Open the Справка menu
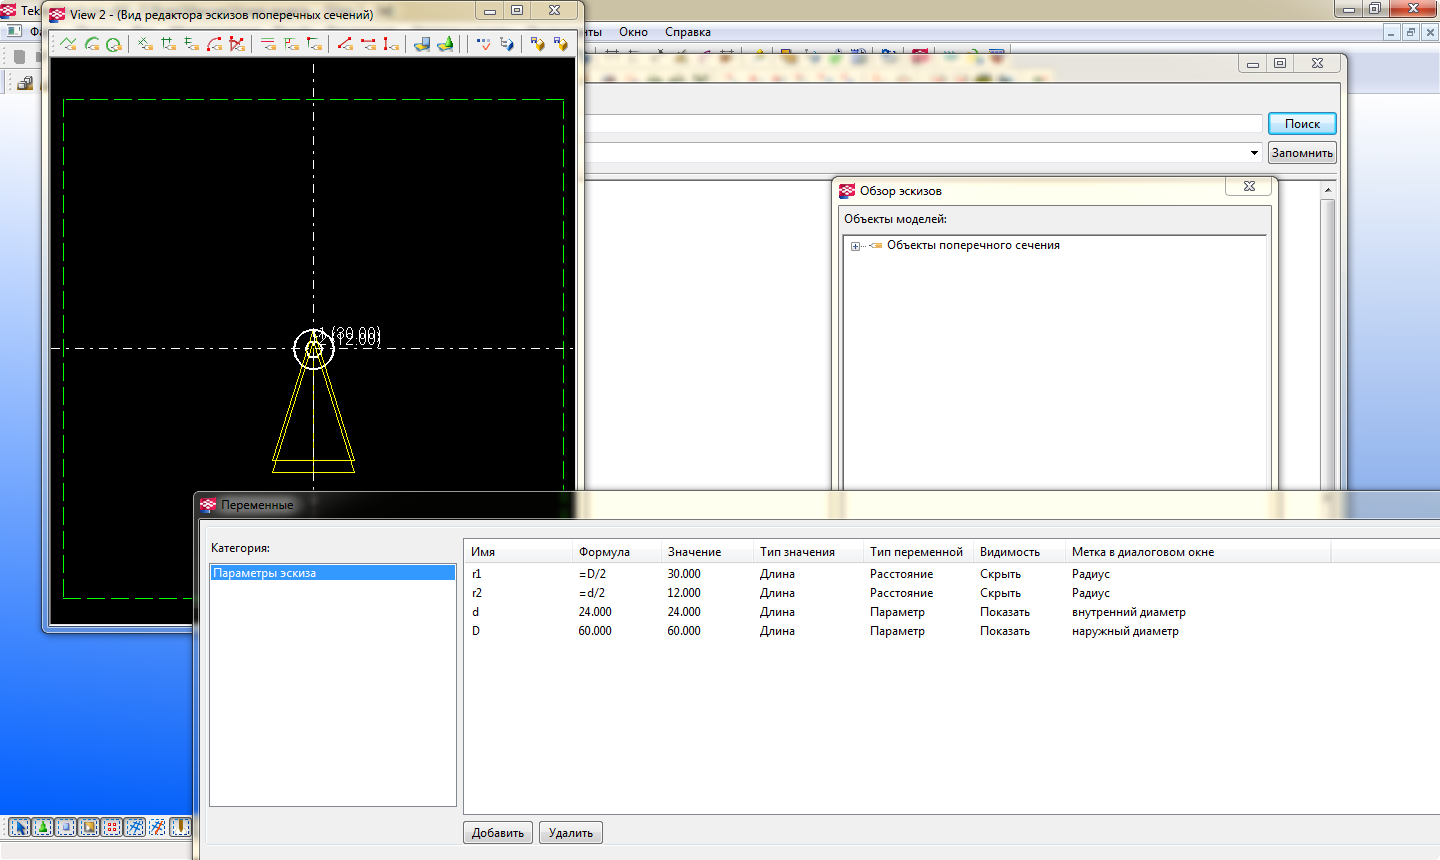This screenshot has height=860, width=1440. (x=688, y=32)
